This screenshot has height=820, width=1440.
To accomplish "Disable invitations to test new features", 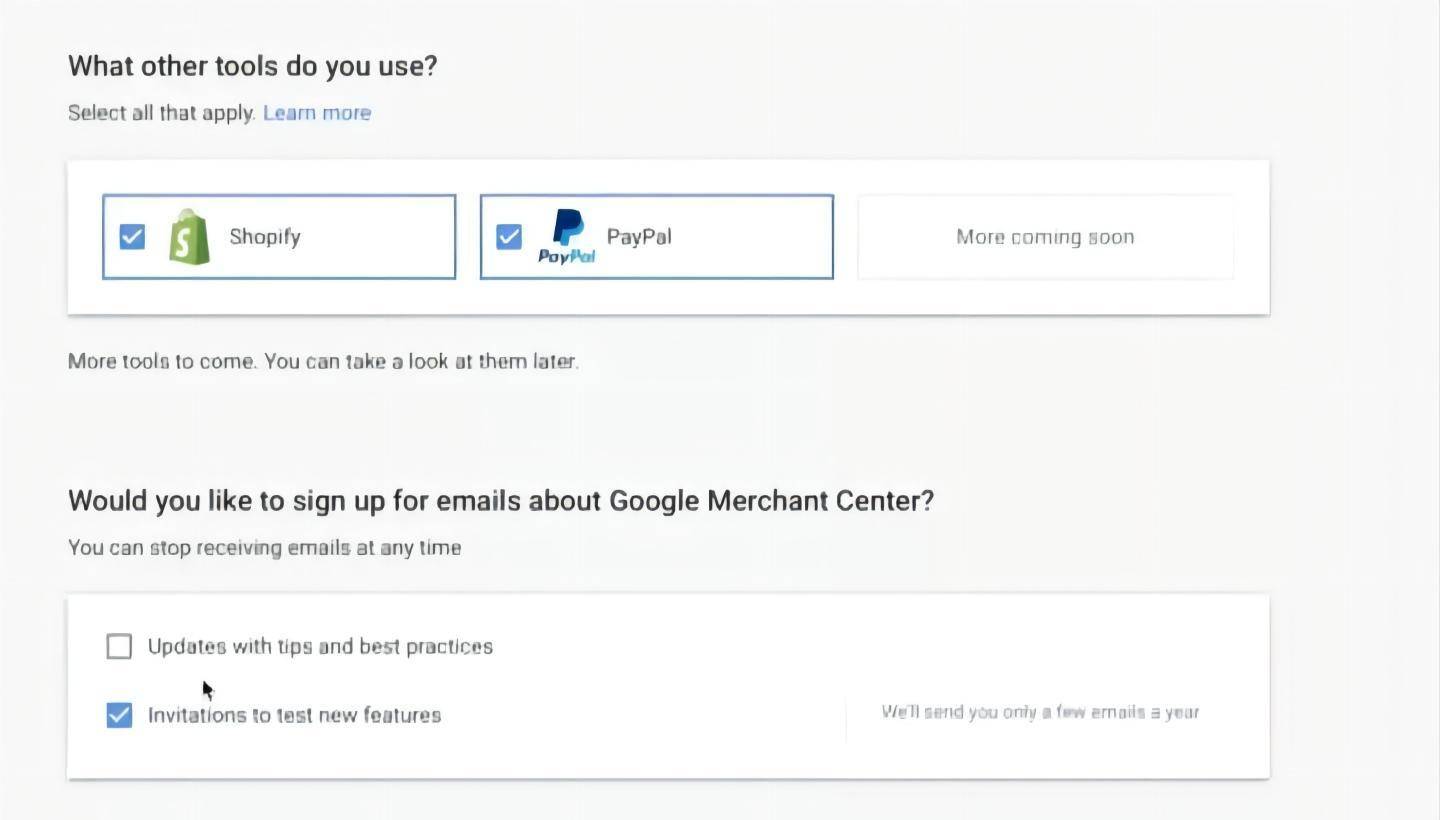I will [119, 715].
